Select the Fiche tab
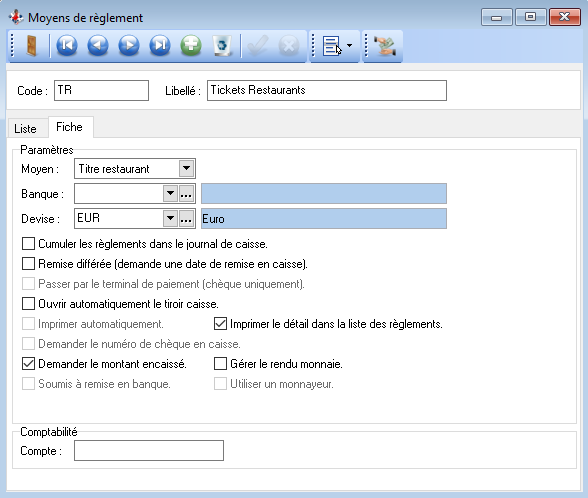This screenshot has height=498, width=588. click(69, 127)
